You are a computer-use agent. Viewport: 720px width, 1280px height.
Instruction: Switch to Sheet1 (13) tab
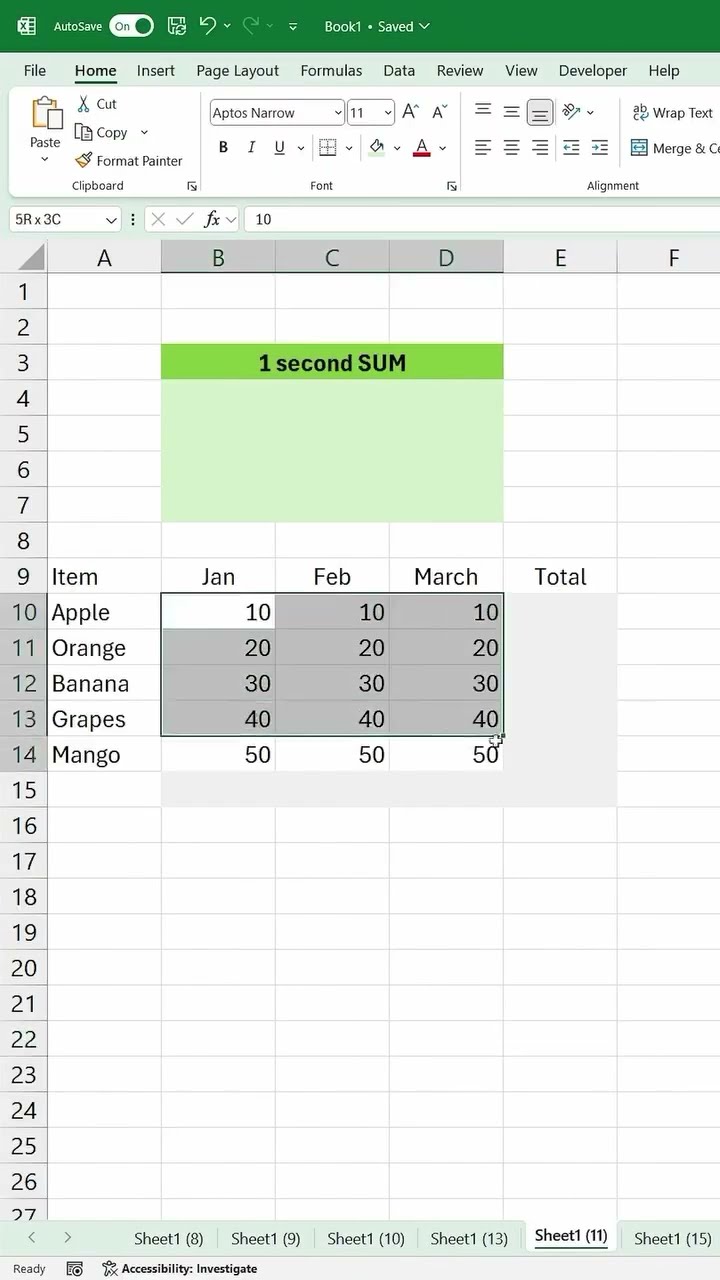[x=469, y=1238]
